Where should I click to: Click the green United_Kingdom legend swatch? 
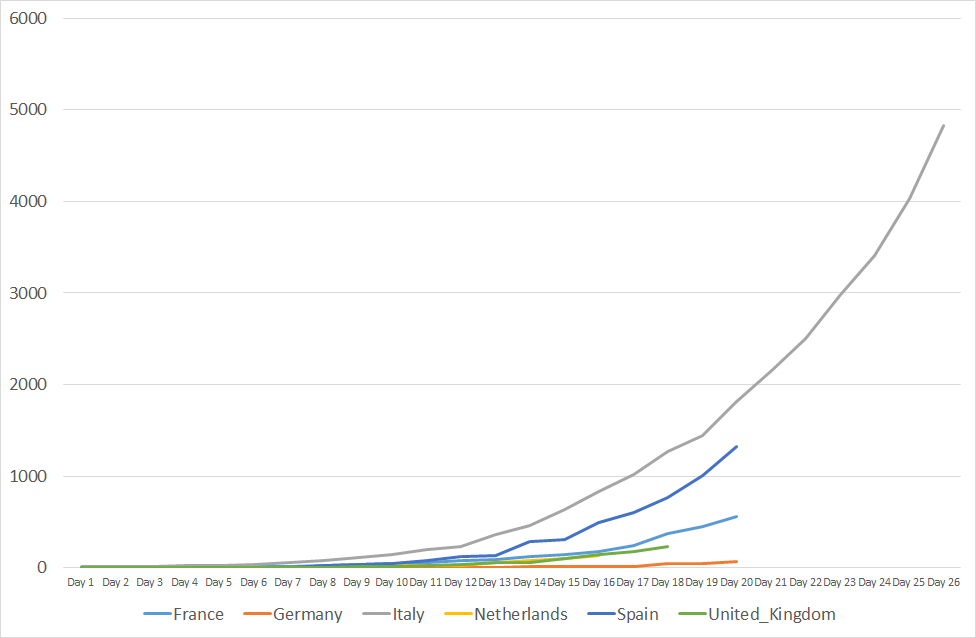coord(691,614)
